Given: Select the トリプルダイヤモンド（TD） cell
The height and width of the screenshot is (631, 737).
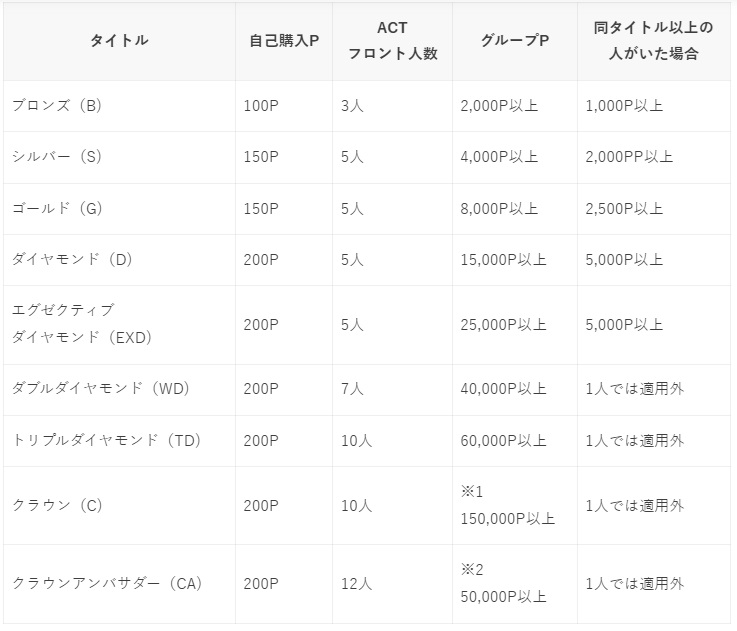Looking at the screenshot, I should [119, 441].
